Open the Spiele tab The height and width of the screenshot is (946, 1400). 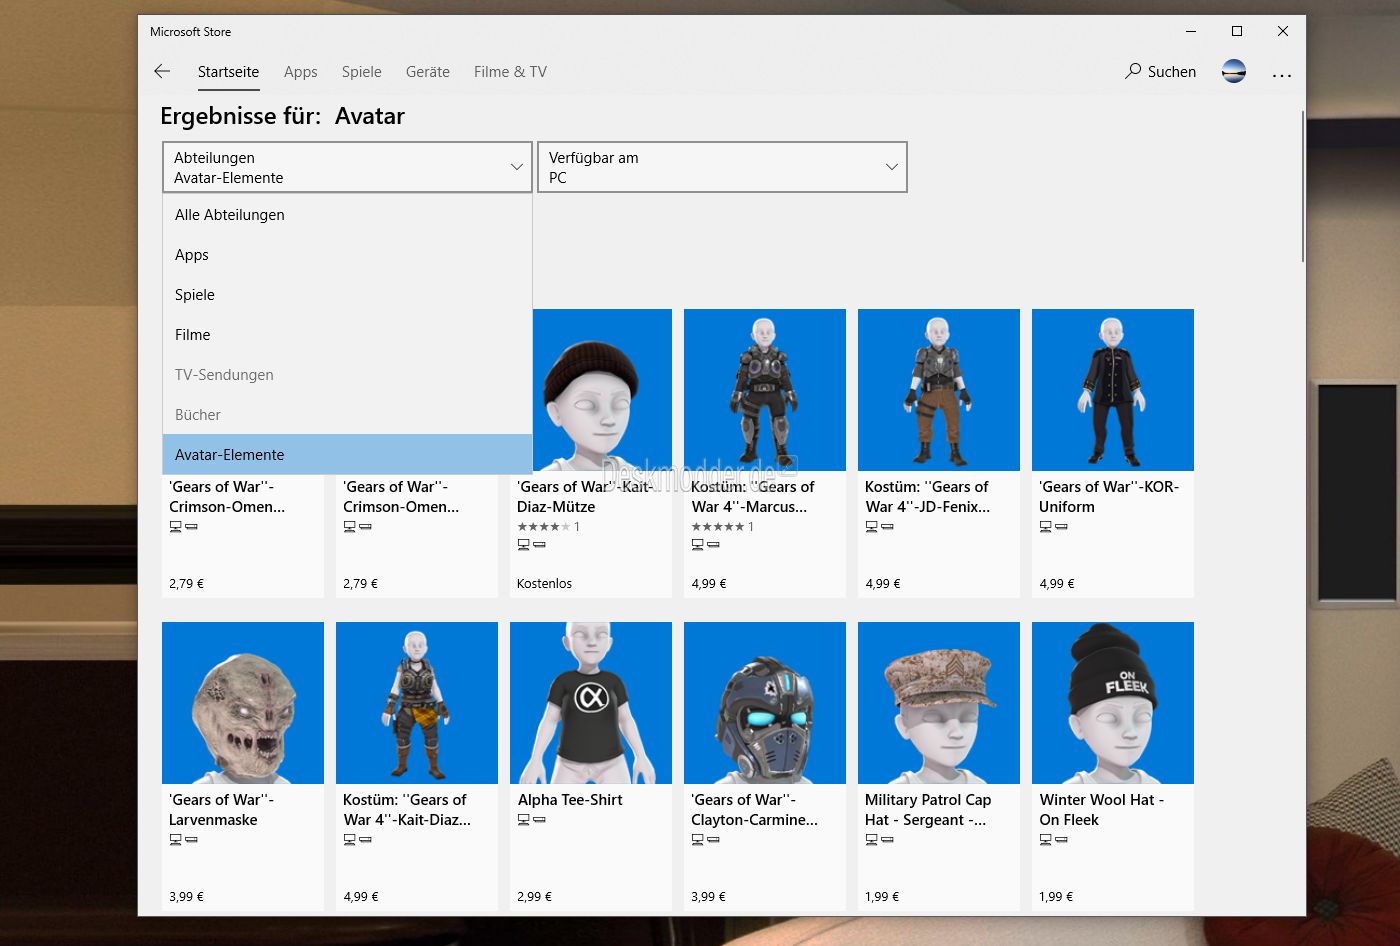[x=361, y=72]
